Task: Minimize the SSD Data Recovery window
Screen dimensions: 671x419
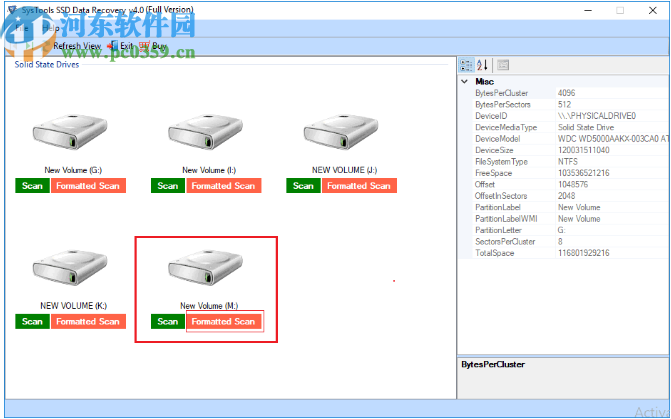Action: tap(588, 10)
